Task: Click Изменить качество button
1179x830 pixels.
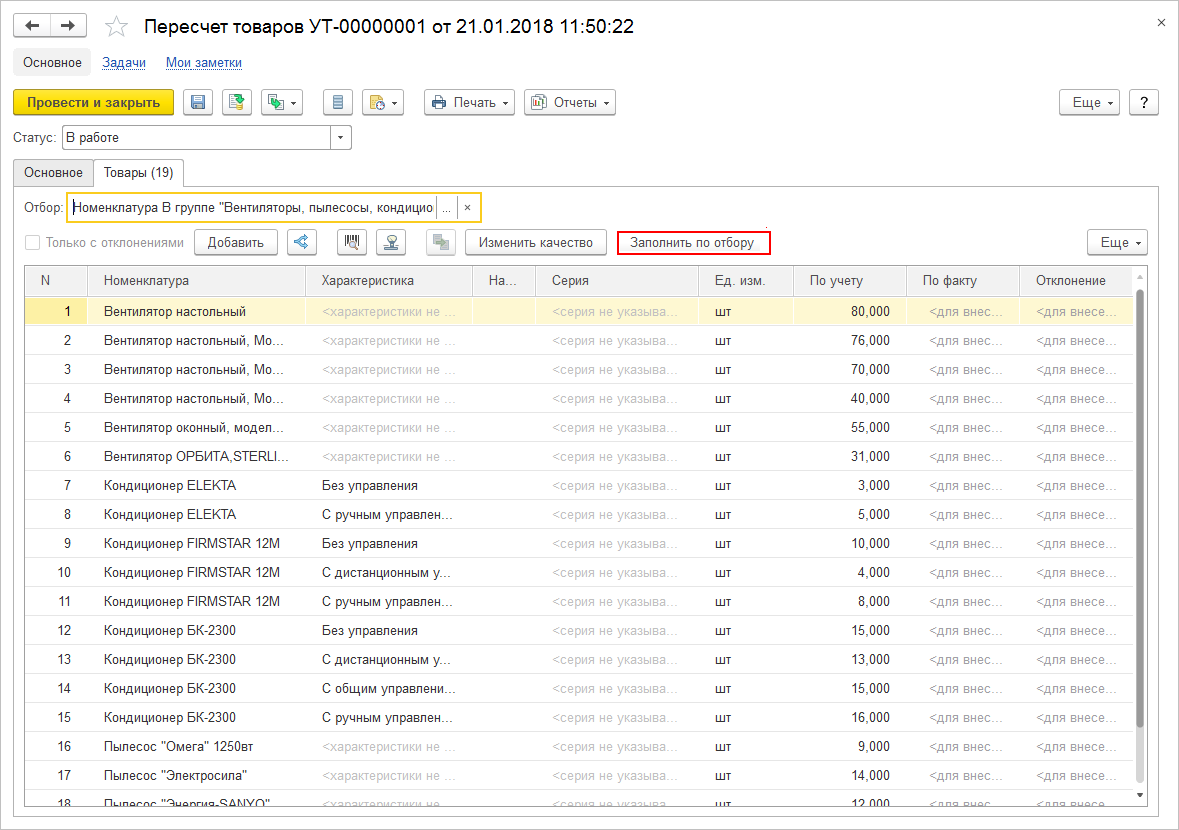Action: pyautogui.click(x=535, y=242)
